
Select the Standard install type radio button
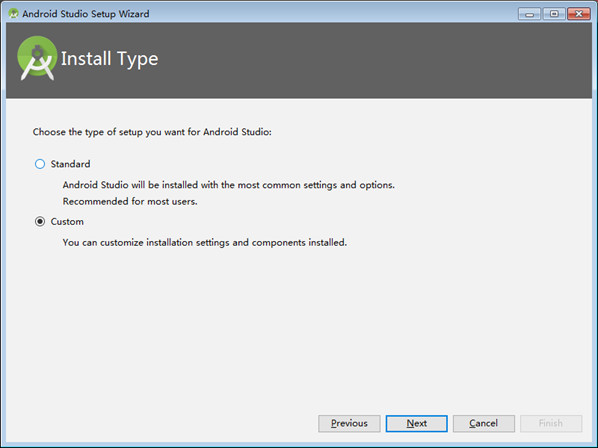pos(40,164)
